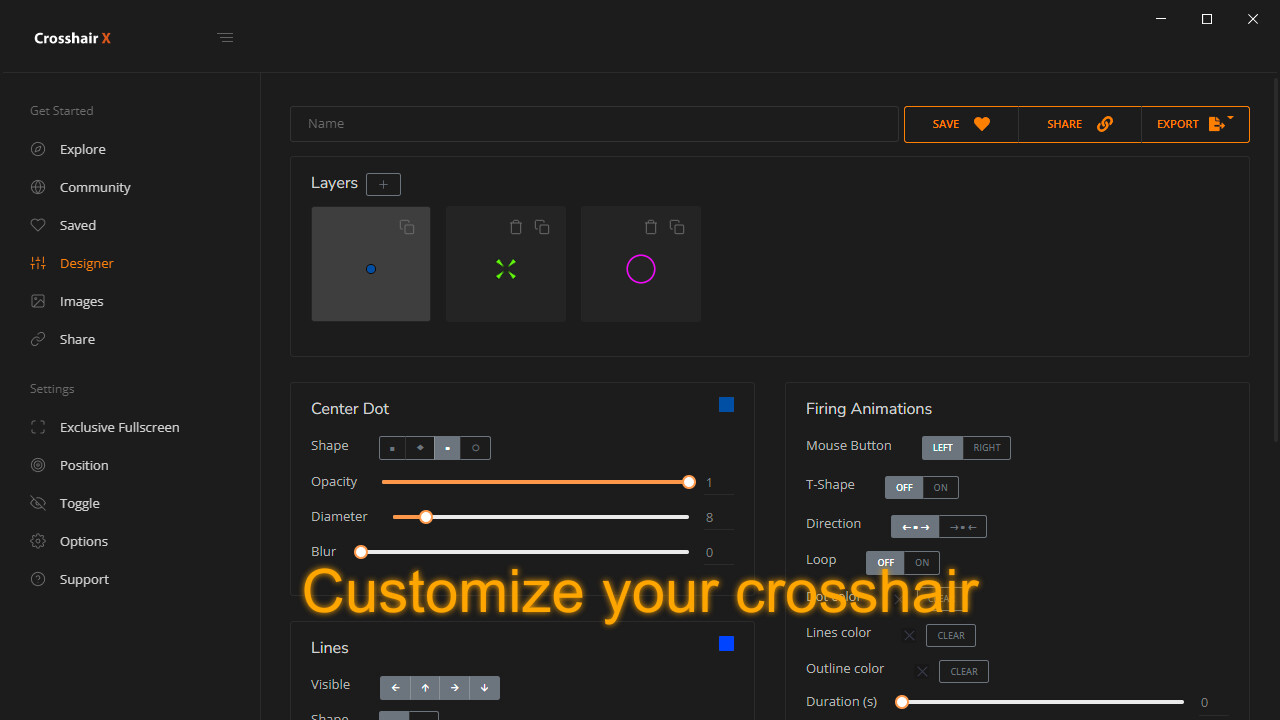Image resolution: width=1280 pixels, height=720 pixels.
Task: View your Saved crosshairs
Action: pos(79,225)
